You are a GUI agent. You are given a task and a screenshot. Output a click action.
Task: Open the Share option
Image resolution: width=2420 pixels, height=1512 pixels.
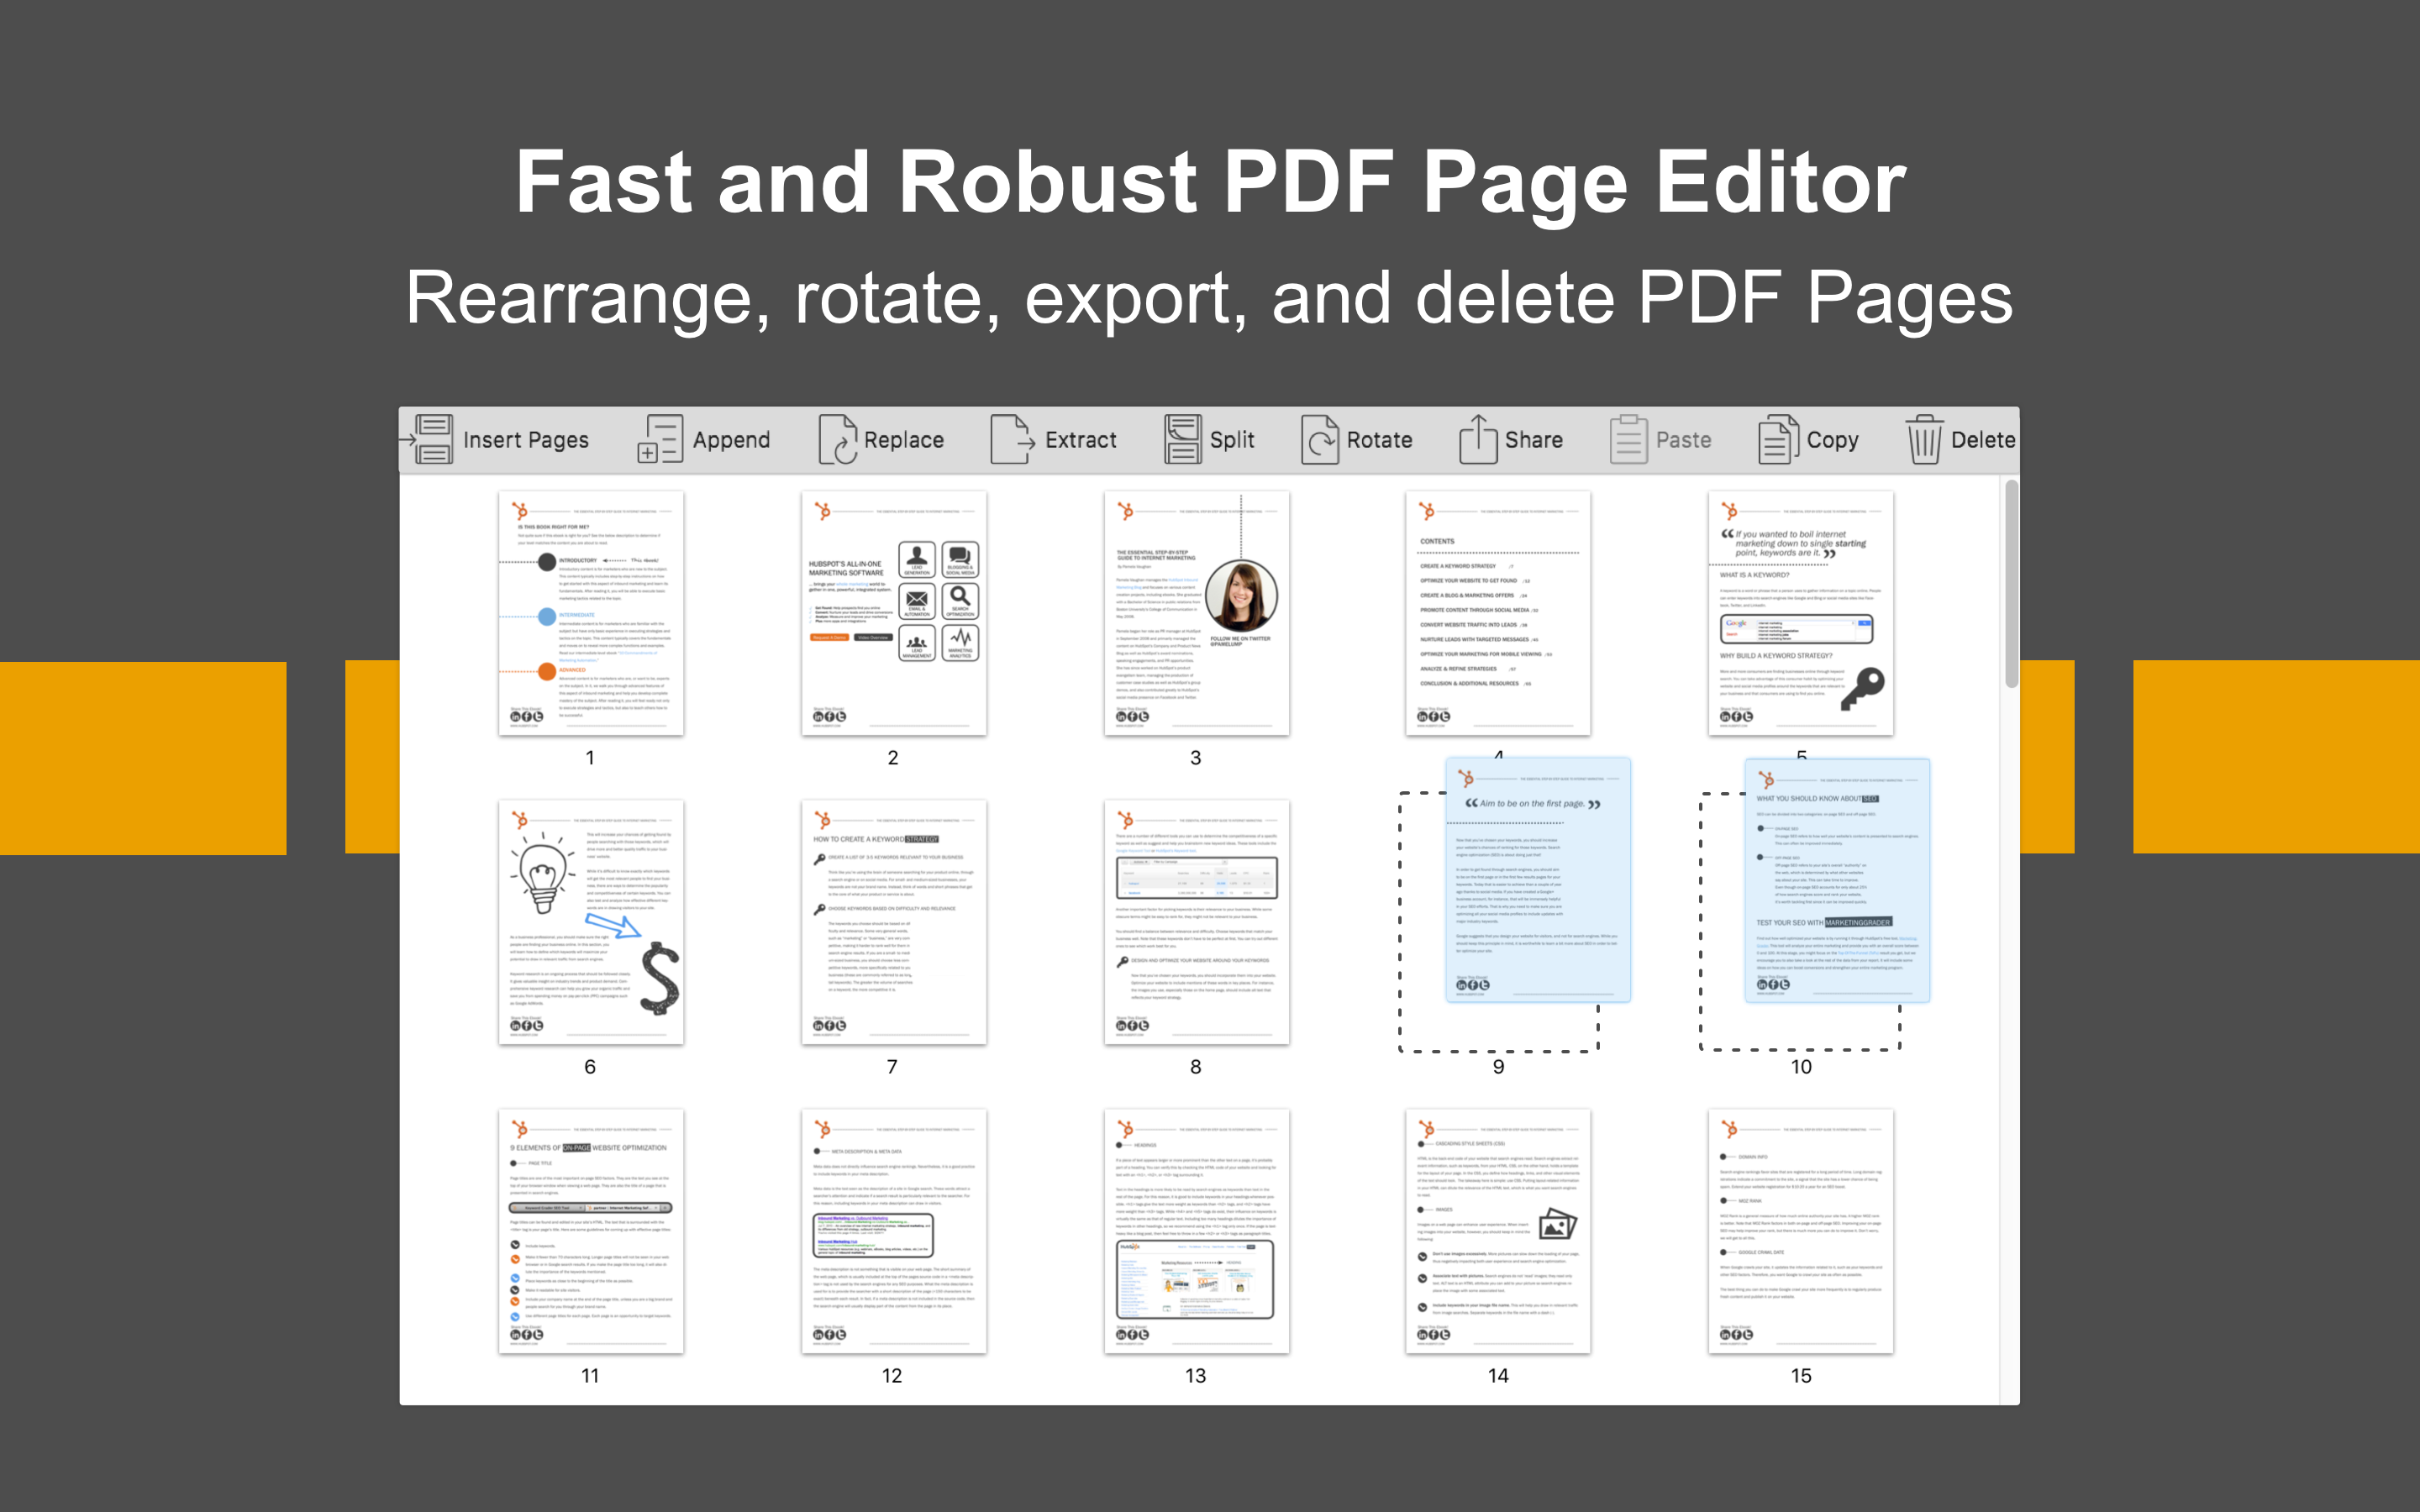[x=1512, y=439]
